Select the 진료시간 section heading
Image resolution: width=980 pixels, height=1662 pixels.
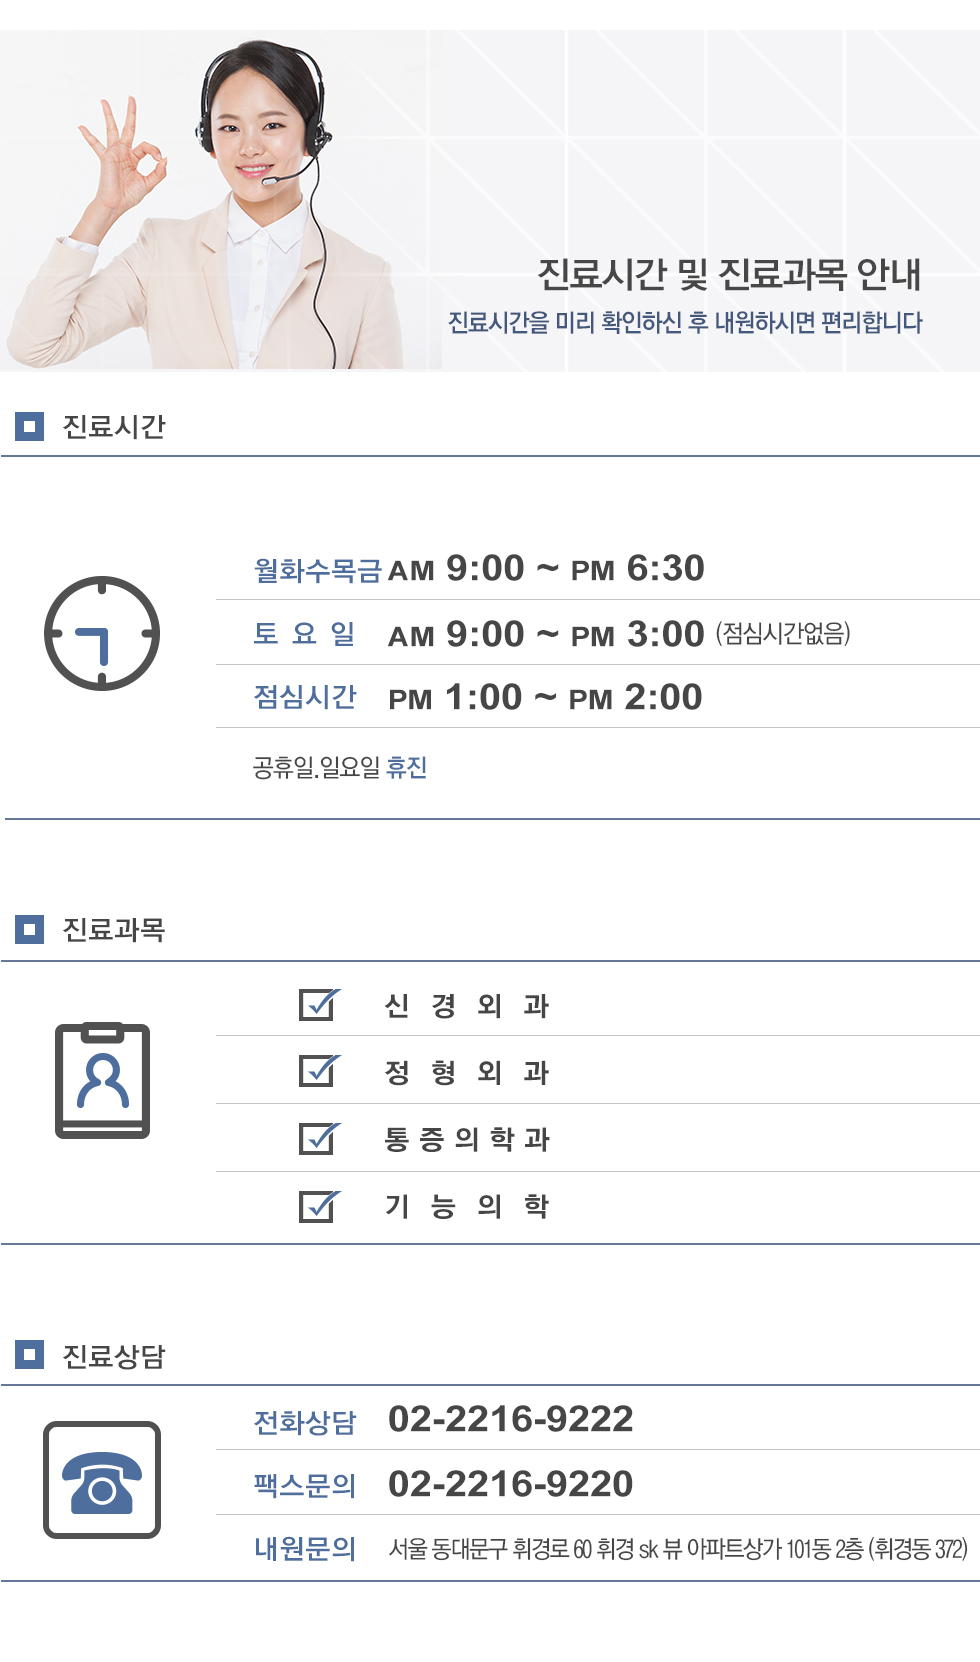(x=114, y=427)
